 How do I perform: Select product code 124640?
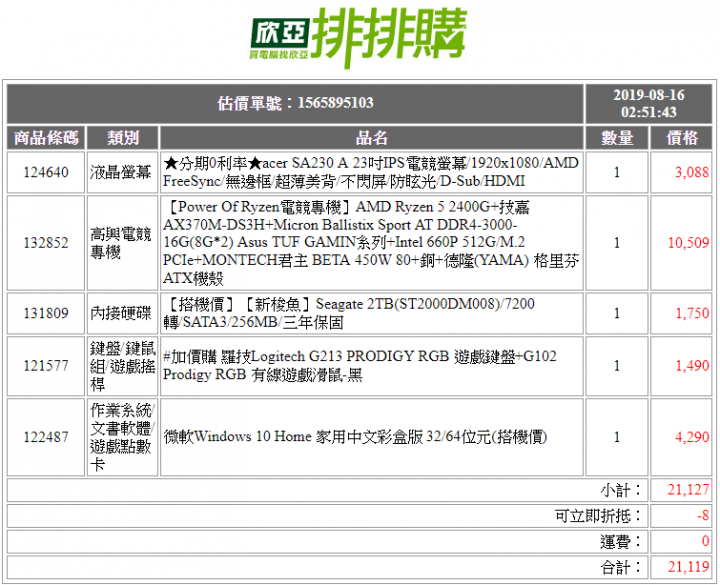coord(46,172)
